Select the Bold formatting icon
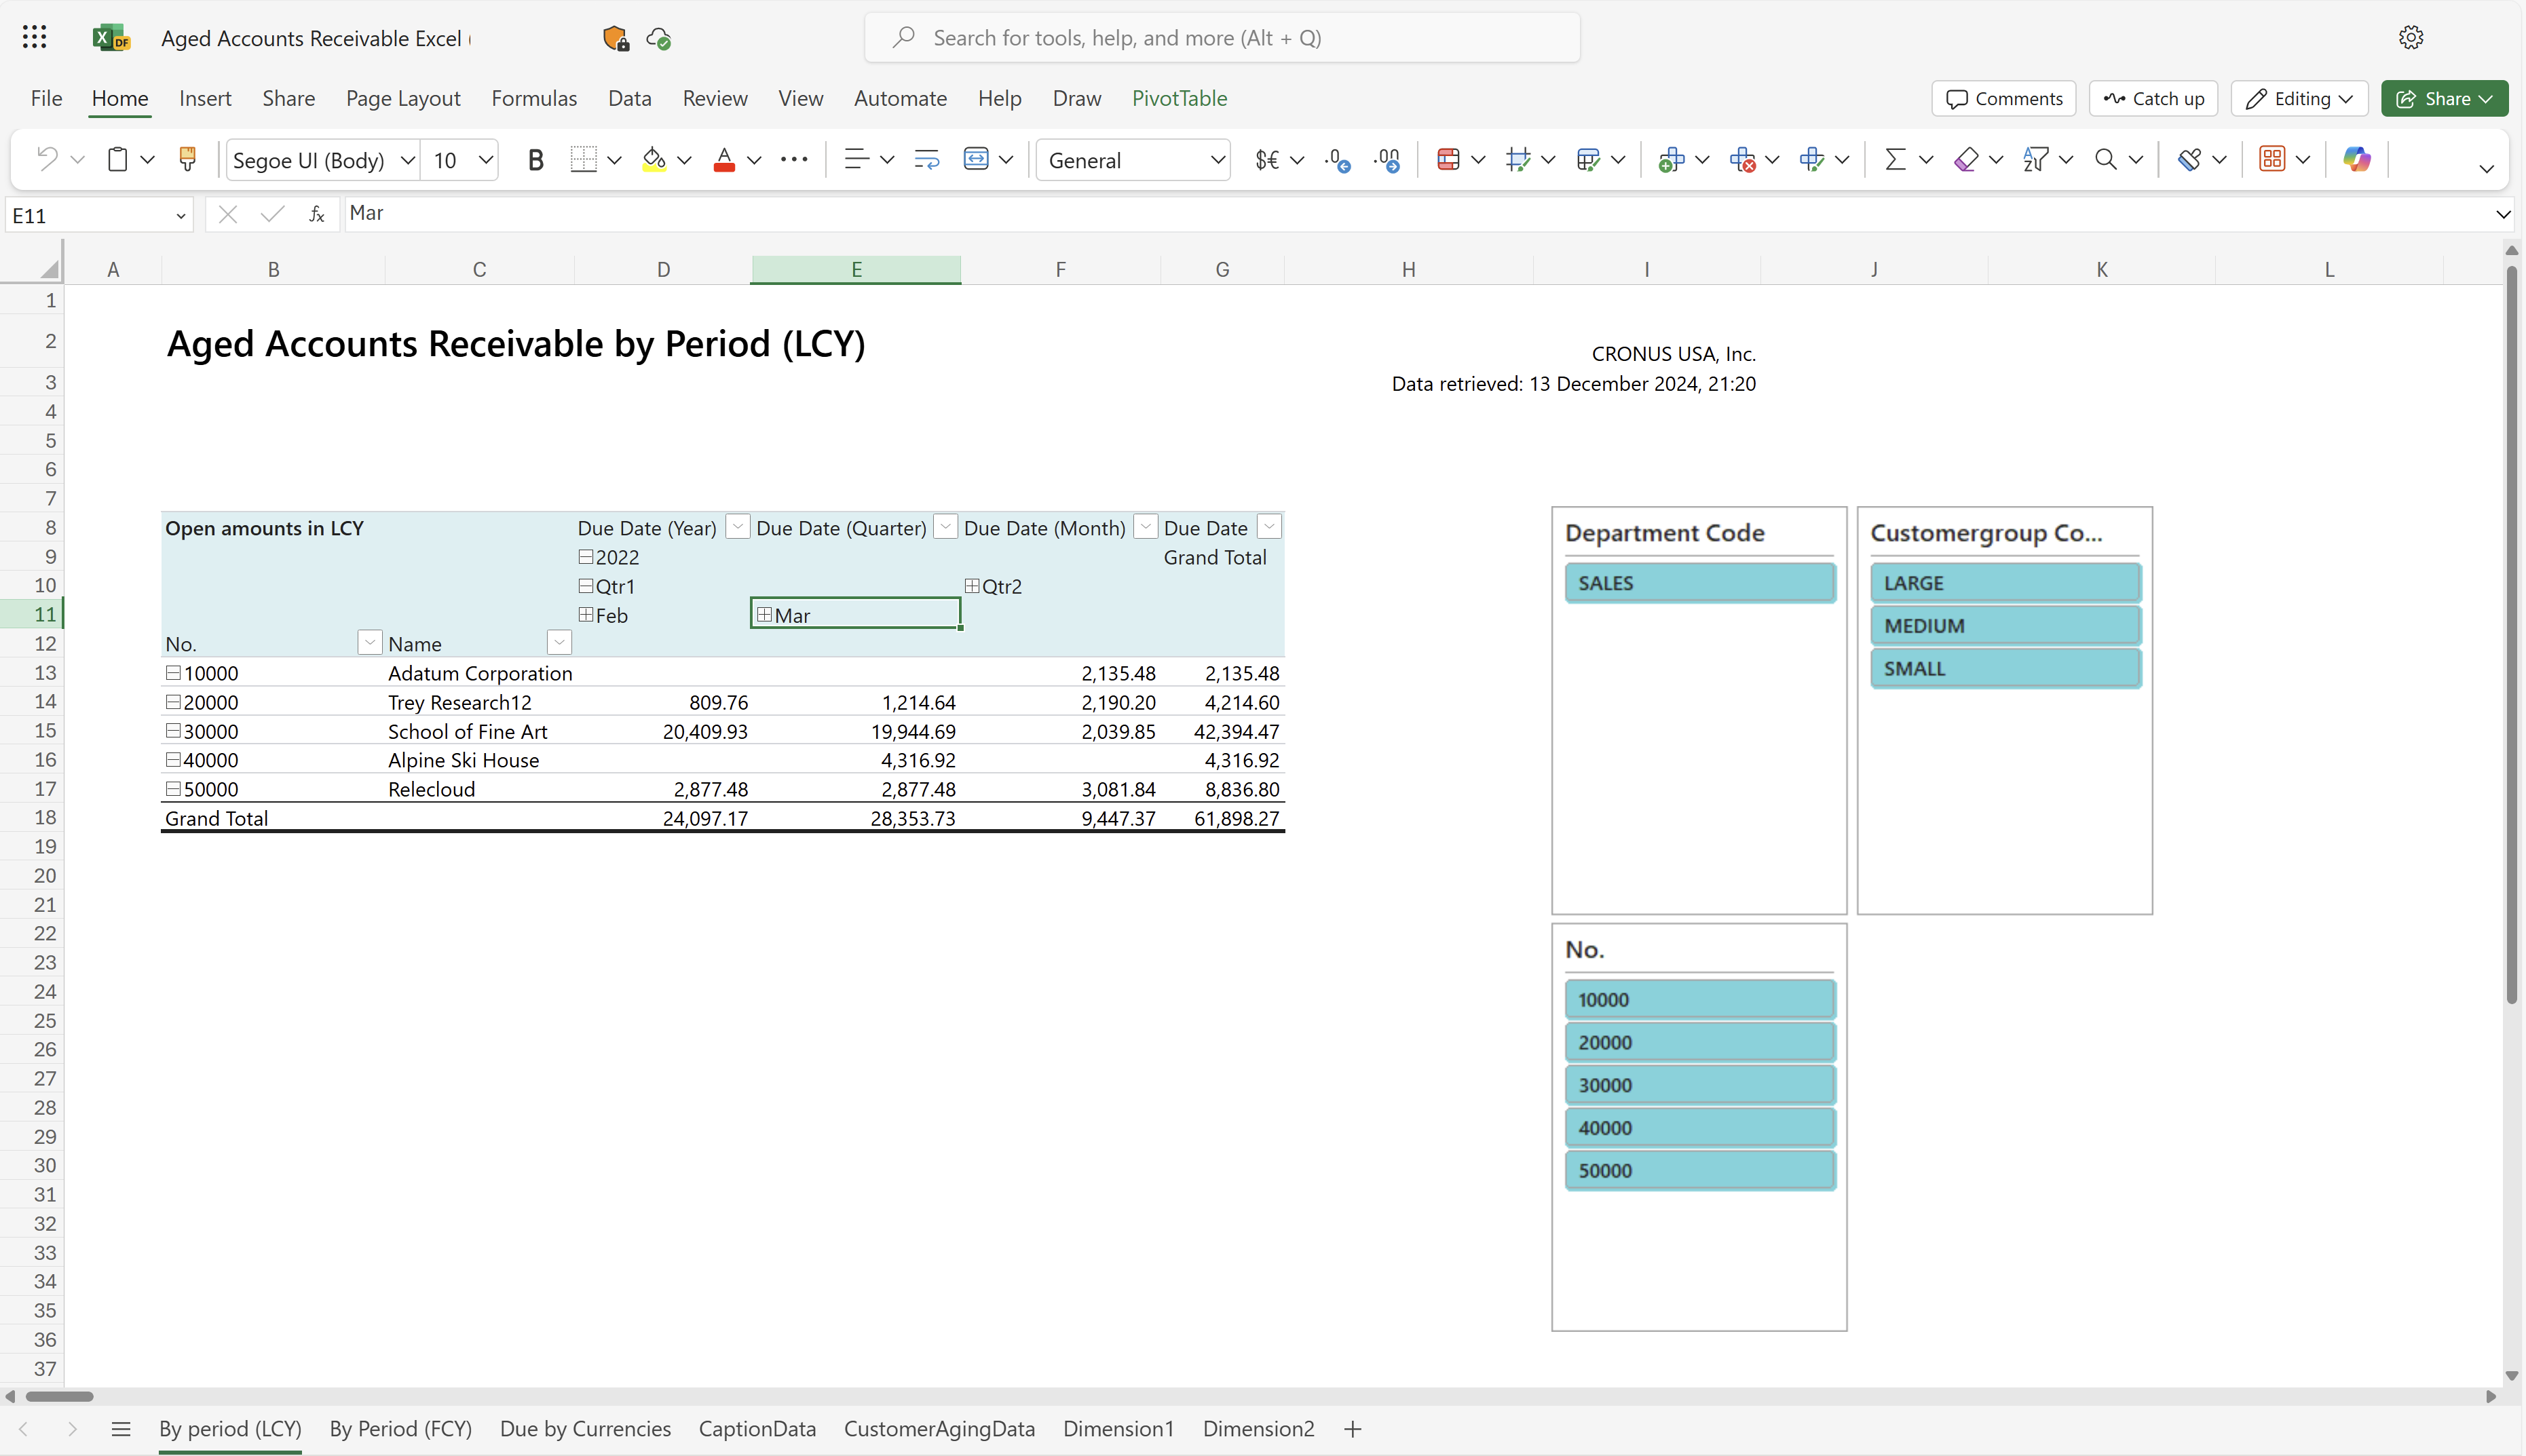Viewport: 2526px width, 1456px height. [x=536, y=159]
